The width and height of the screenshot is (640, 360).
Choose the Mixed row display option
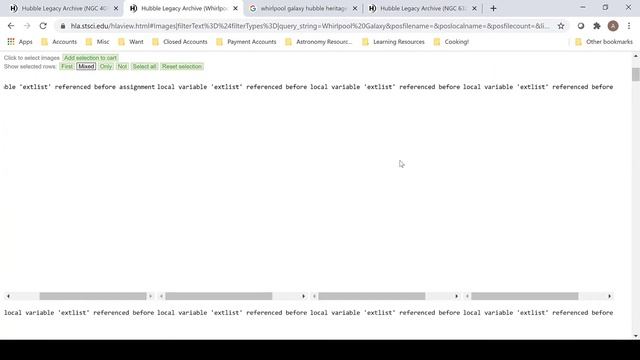[86, 67]
